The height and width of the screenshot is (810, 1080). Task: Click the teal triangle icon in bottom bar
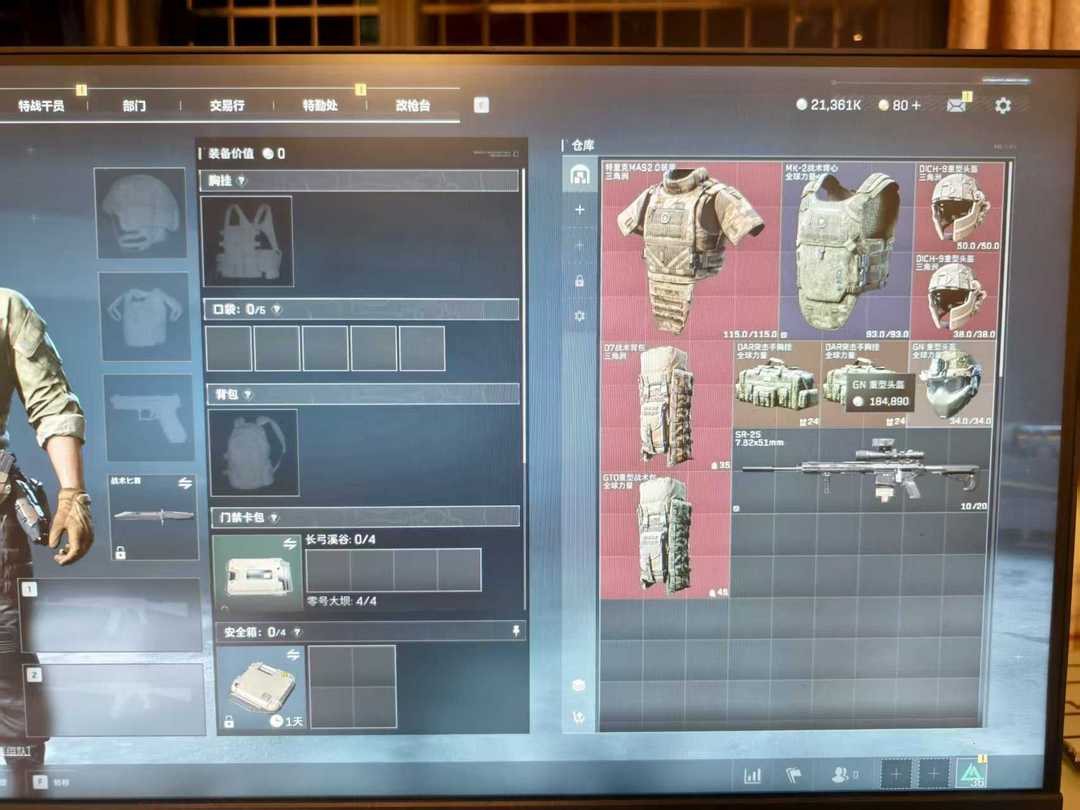click(x=973, y=774)
